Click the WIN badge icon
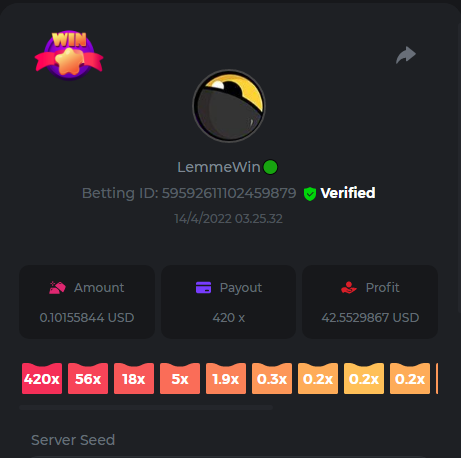 (x=69, y=55)
